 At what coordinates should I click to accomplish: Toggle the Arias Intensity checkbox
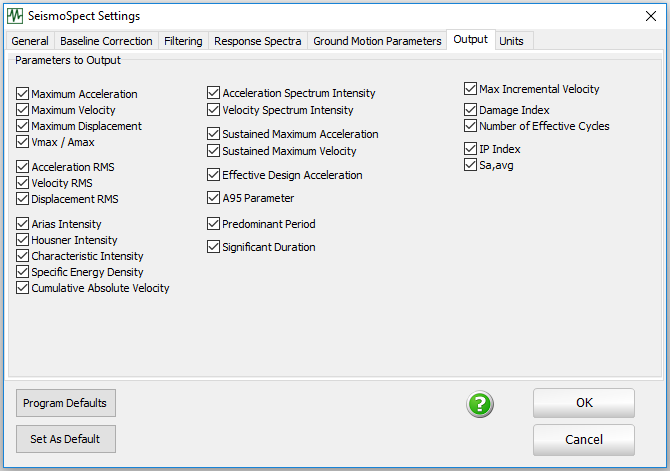(23, 224)
